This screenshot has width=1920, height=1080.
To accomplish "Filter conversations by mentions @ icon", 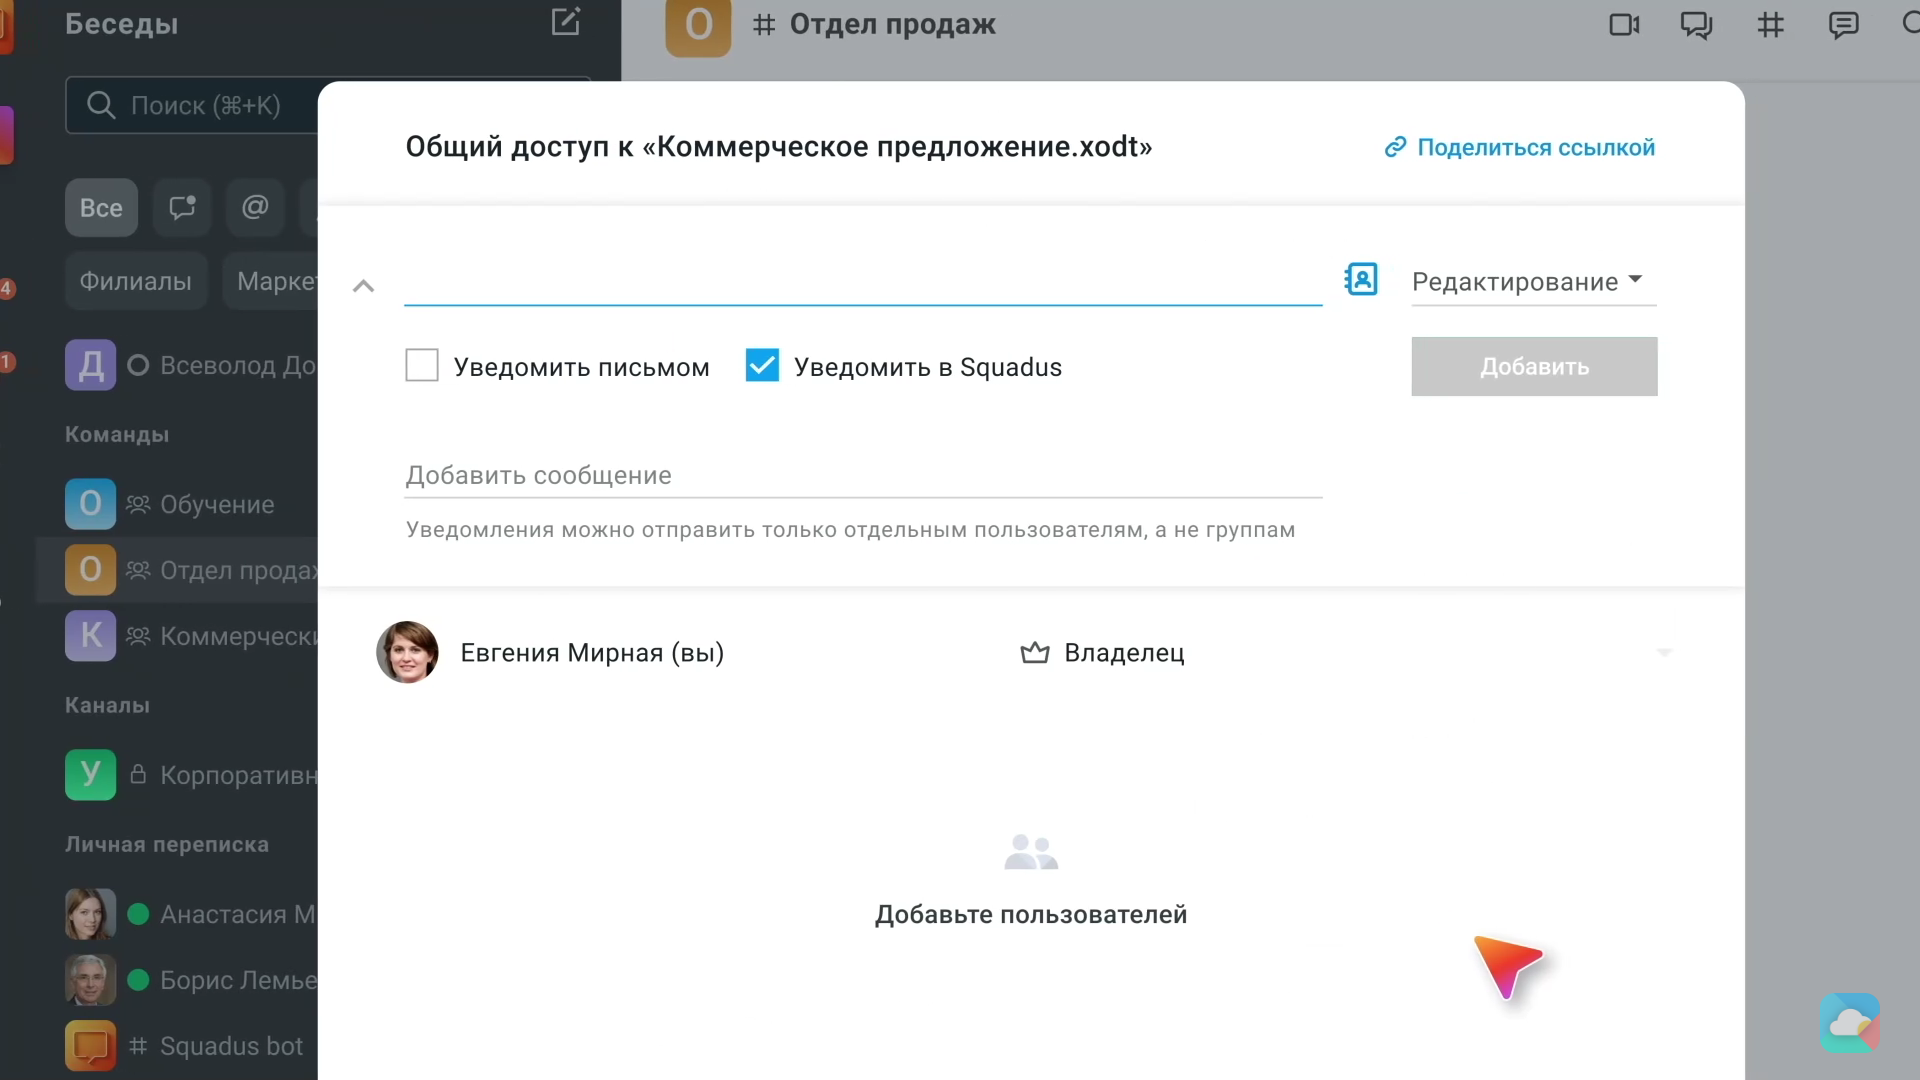I will pos(255,208).
